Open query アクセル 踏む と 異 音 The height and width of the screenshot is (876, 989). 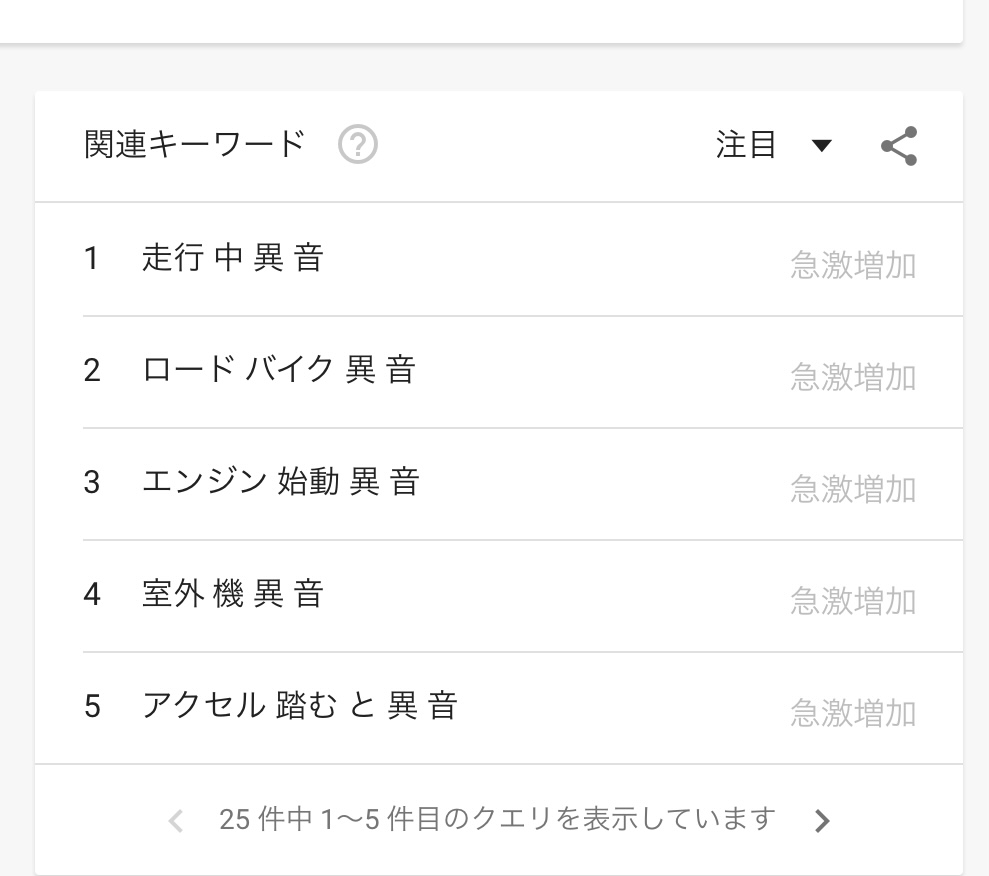point(300,705)
